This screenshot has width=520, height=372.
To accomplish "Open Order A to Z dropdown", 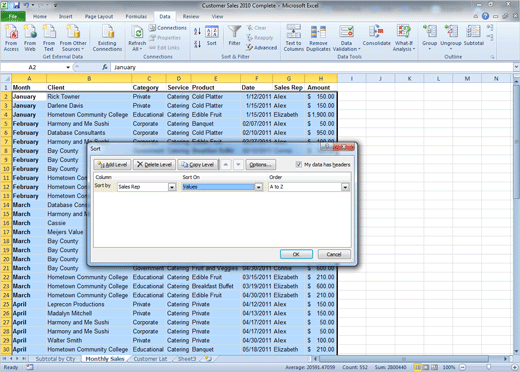I will (345, 187).
